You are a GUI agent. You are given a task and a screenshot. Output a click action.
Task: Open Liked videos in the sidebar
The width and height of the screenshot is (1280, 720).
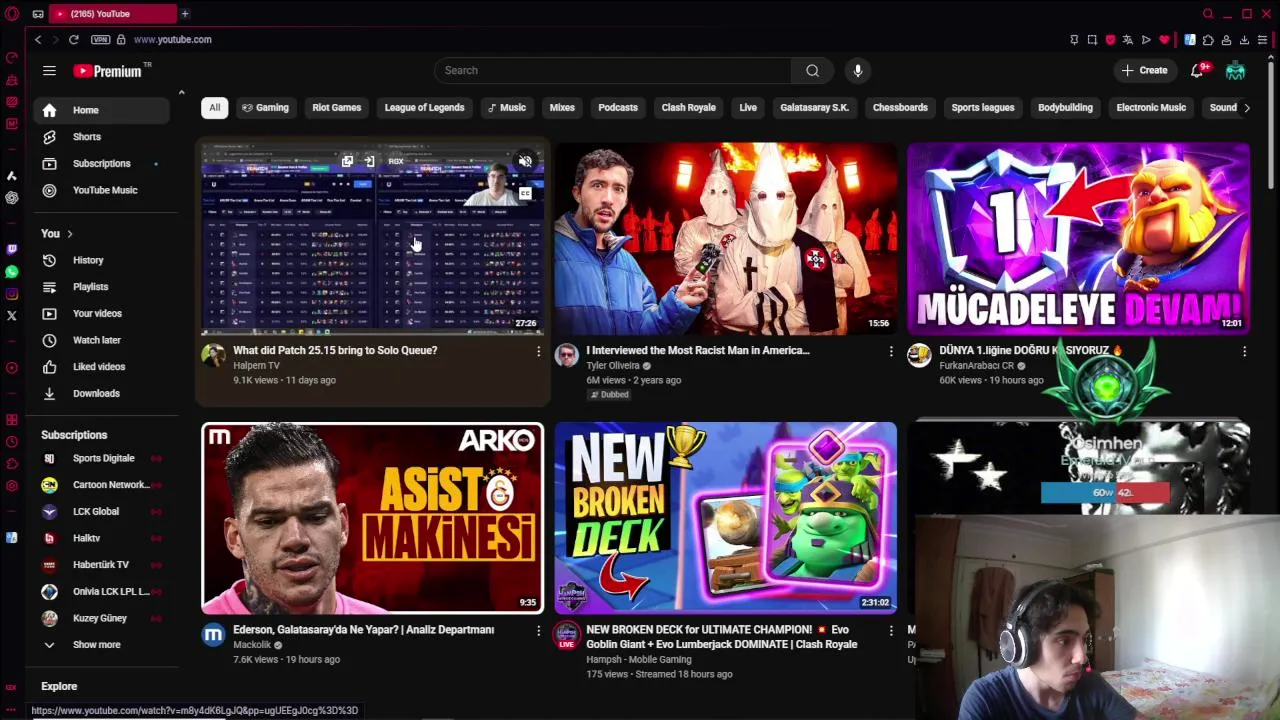click(x=102, y=367)
